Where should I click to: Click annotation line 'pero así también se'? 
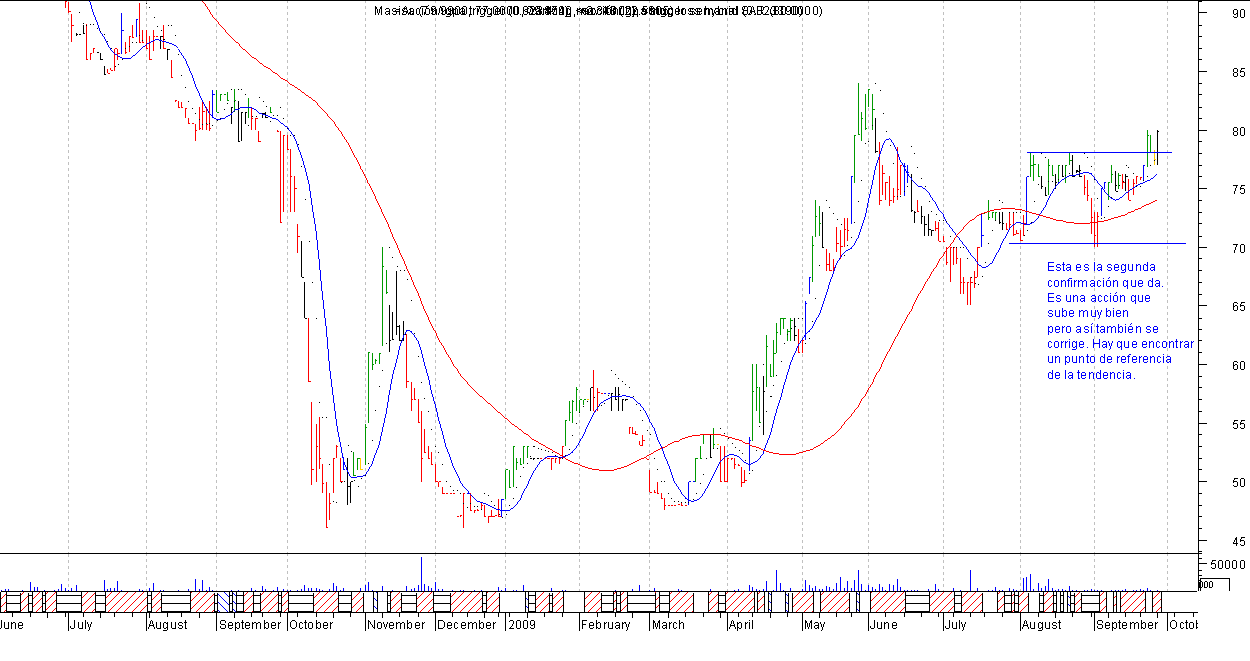tap(1103, 328)
